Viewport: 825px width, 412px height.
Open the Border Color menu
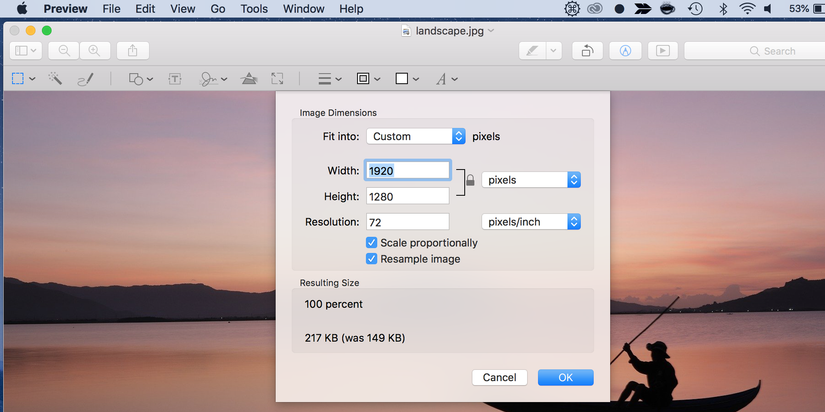(368, 79)
